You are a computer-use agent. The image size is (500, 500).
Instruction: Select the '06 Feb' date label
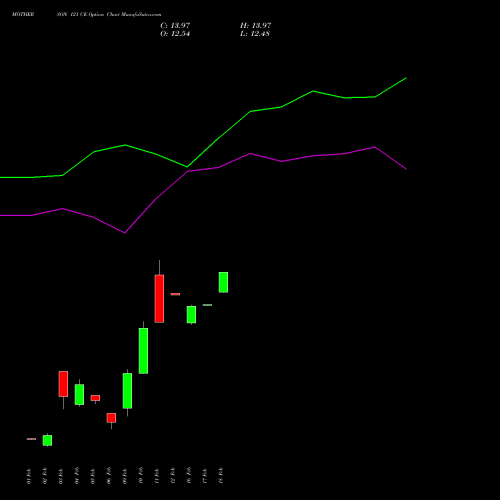pyautogui.click(x=109, y=476)
